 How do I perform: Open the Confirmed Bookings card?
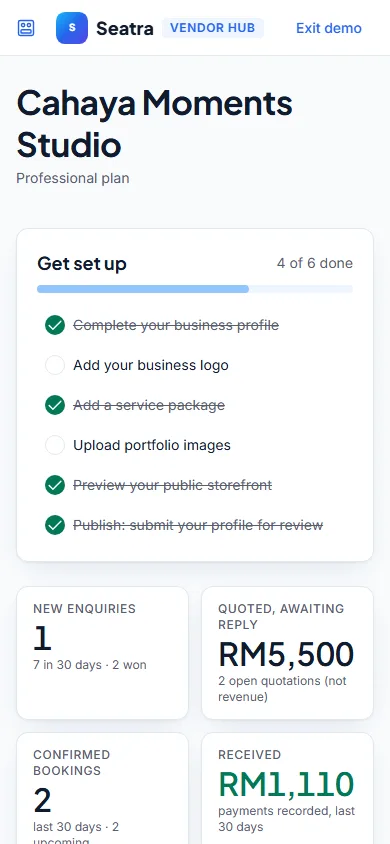point(103,789)
